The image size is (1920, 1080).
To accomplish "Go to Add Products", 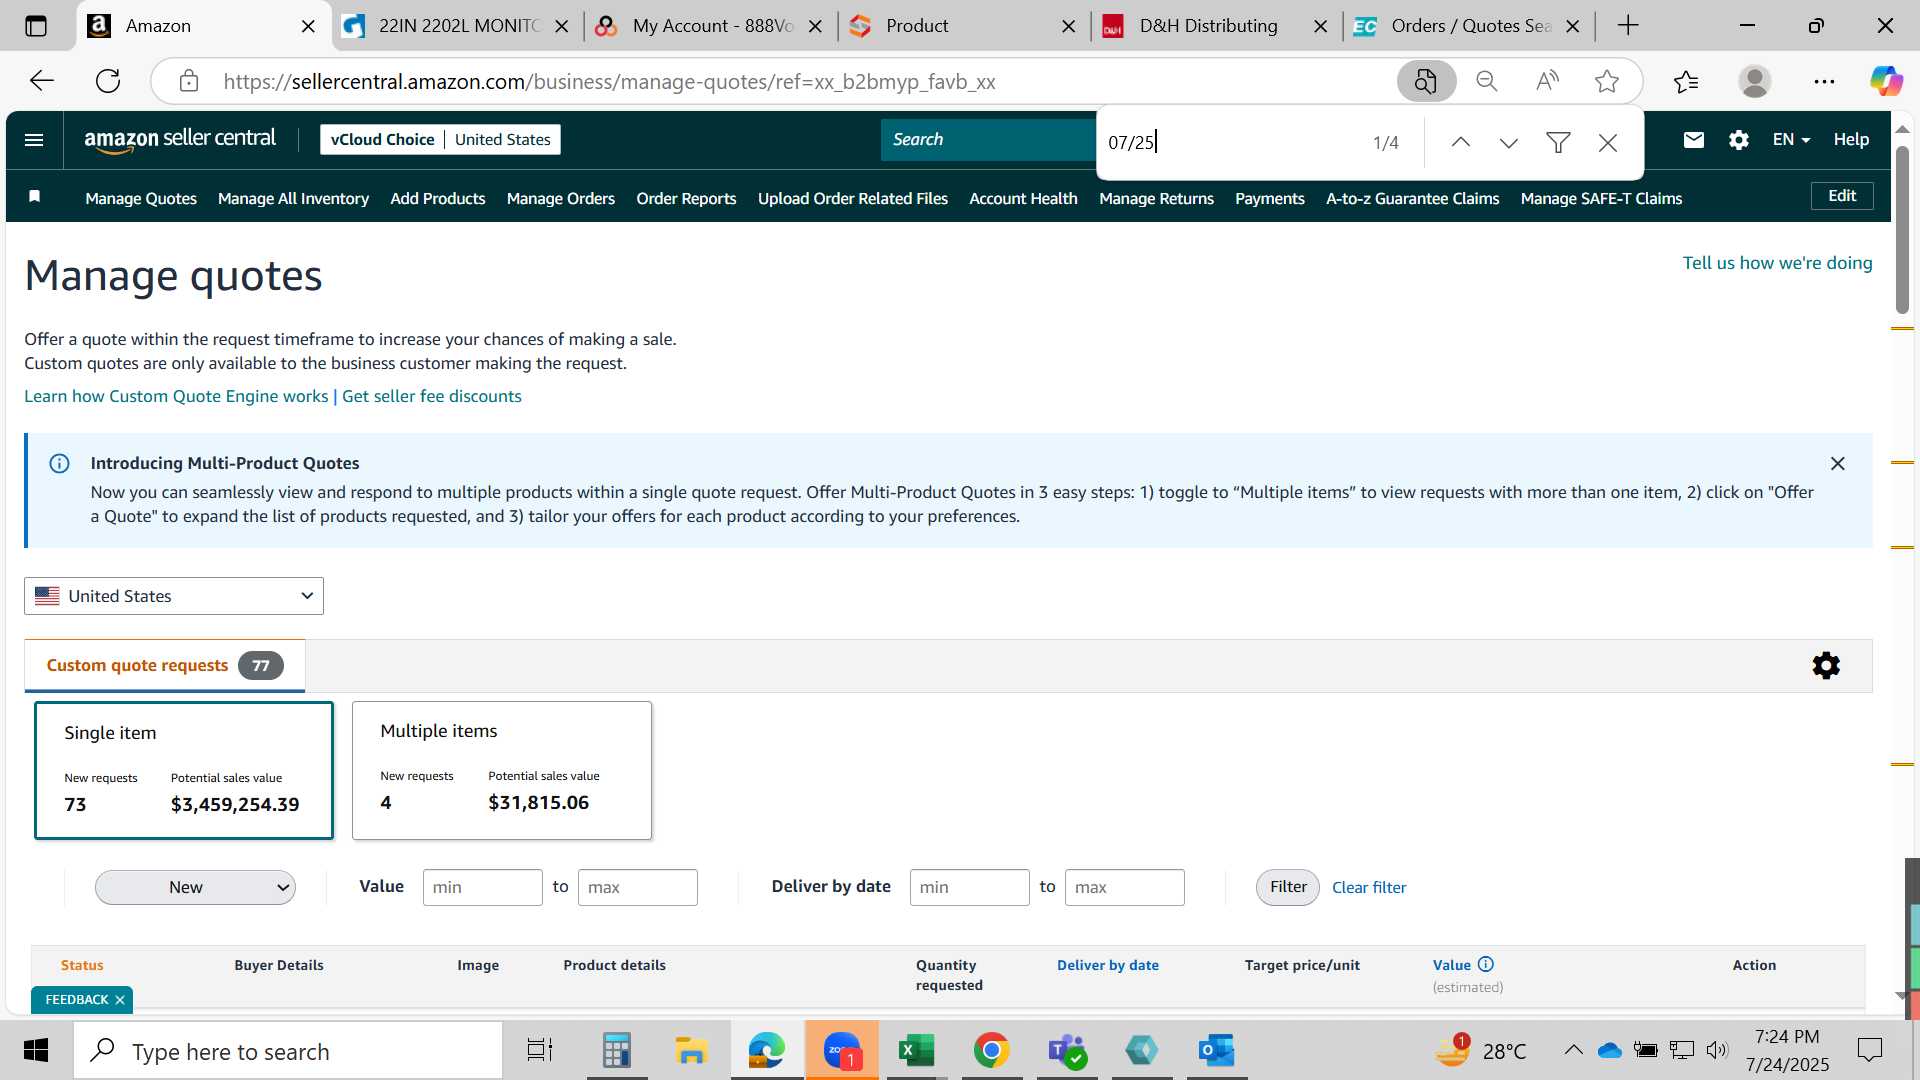I will (438, 199).
